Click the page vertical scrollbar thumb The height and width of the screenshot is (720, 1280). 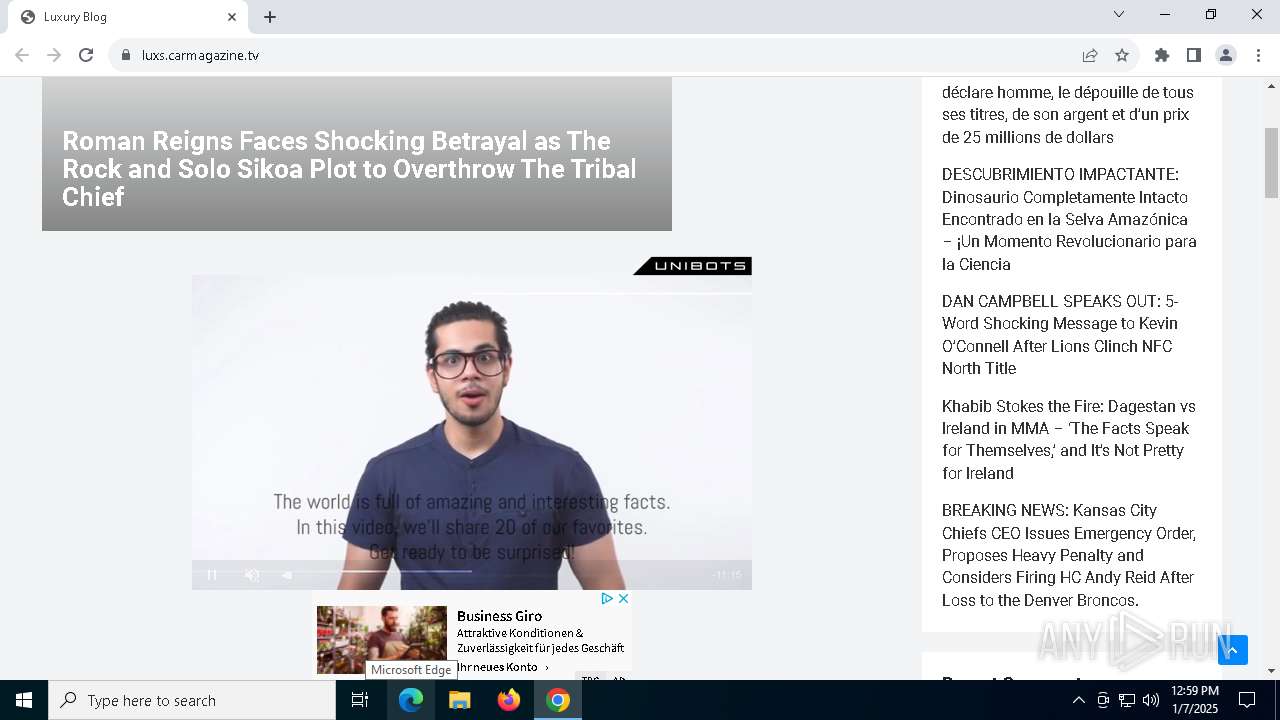click(x=1271, y=163)
